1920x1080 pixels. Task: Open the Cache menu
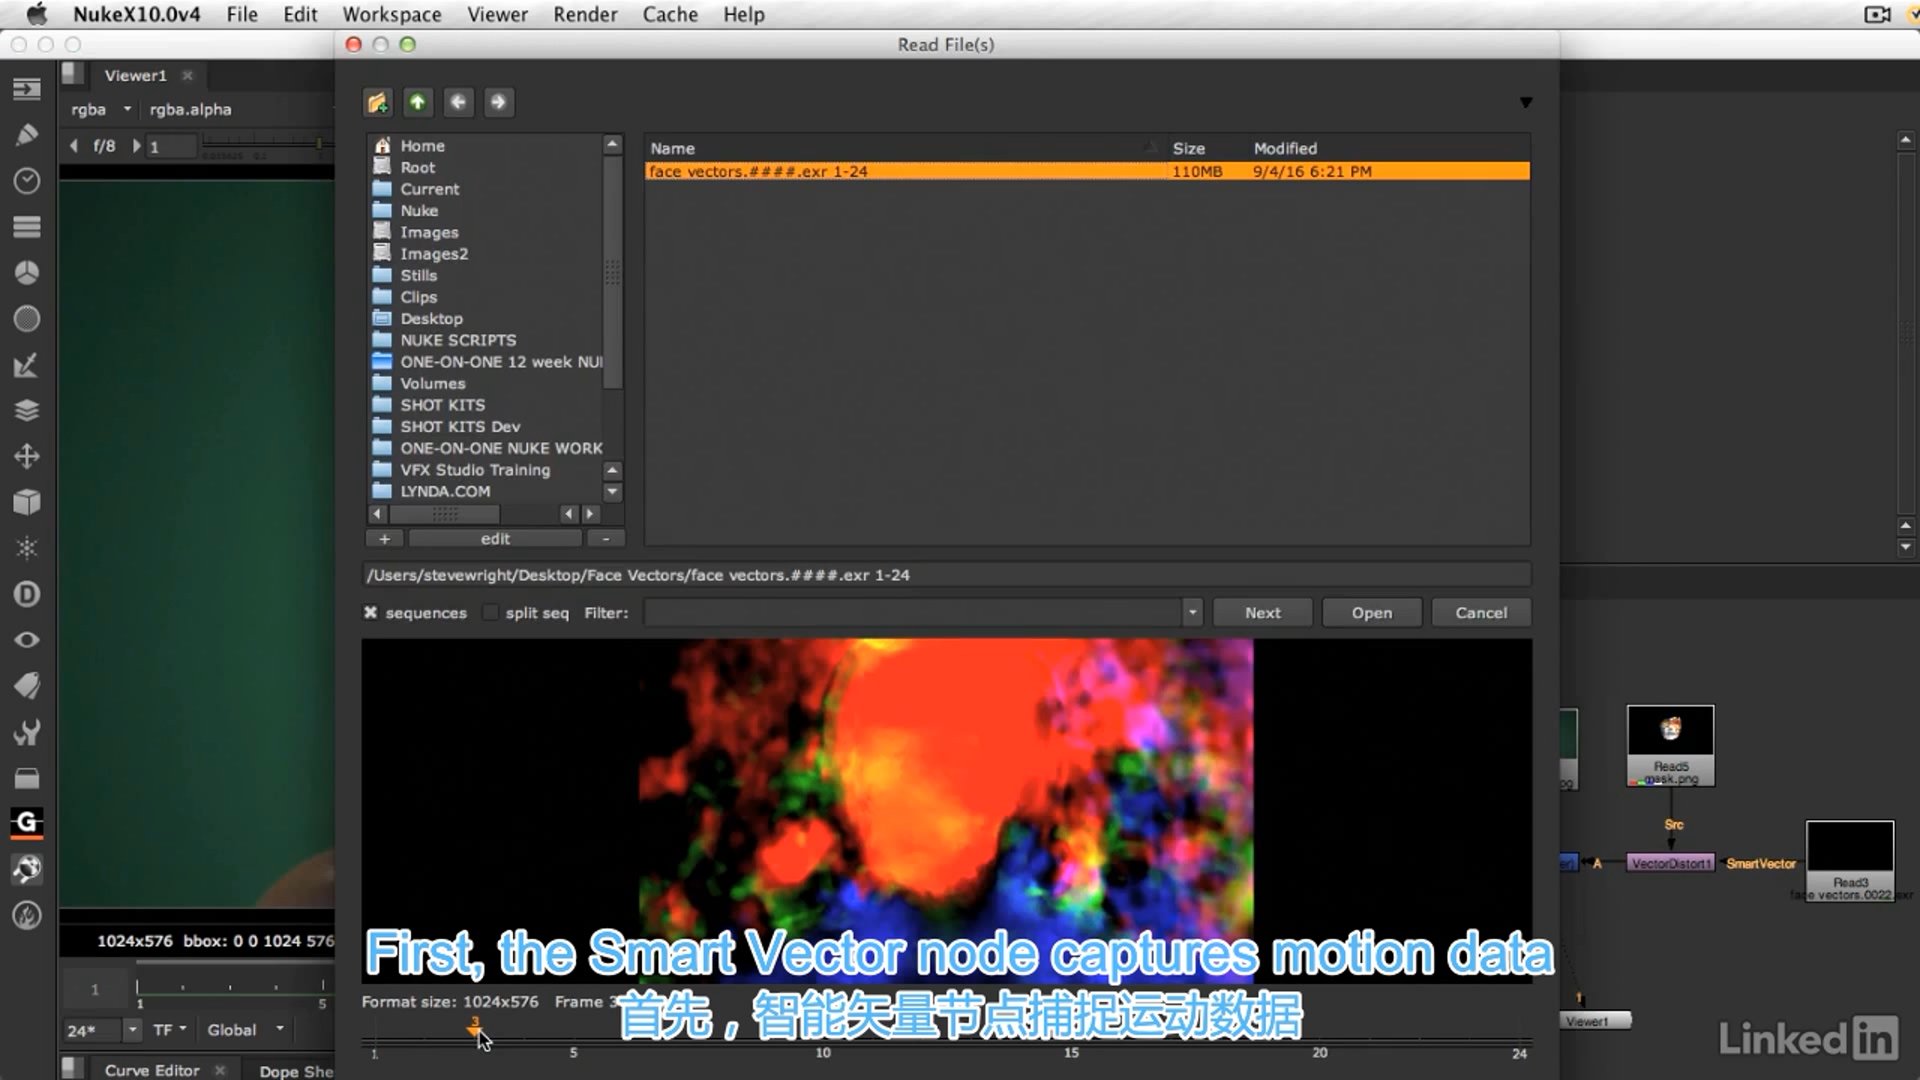[670, 14]
